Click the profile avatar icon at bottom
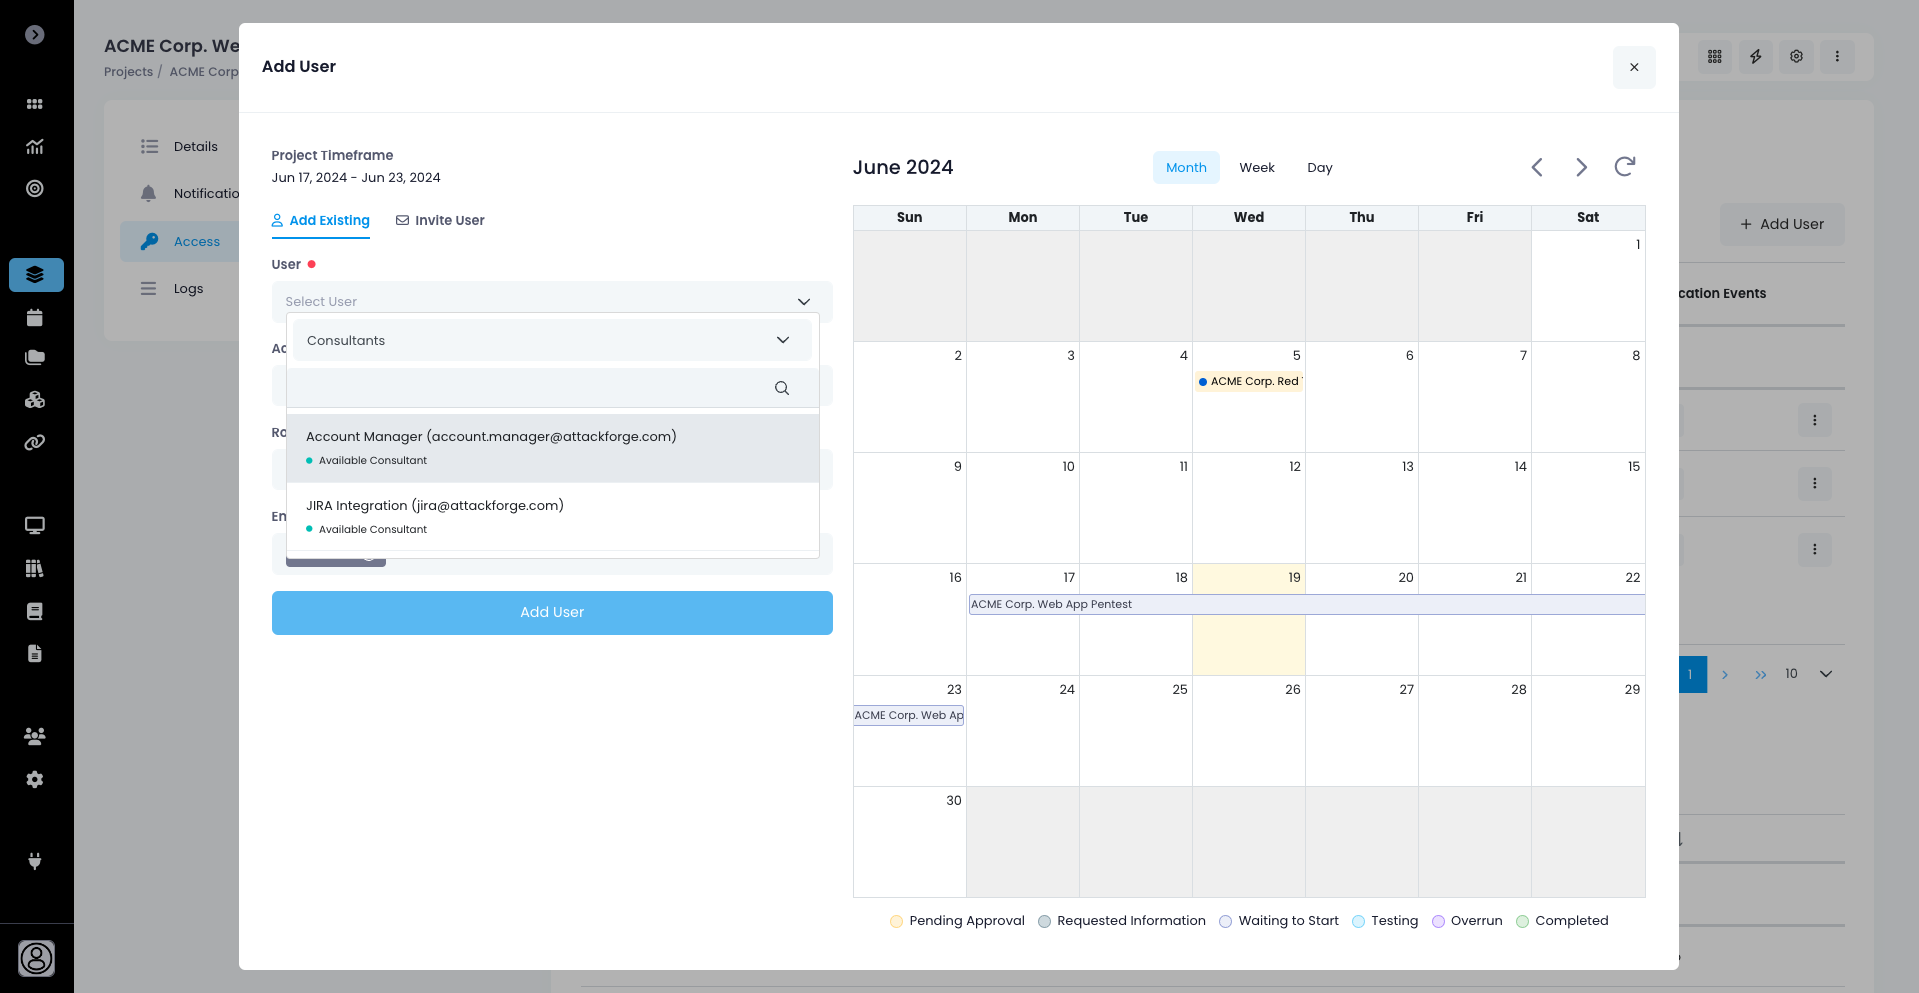This screenshot has width=1919, height=993. tap(37, 958)
